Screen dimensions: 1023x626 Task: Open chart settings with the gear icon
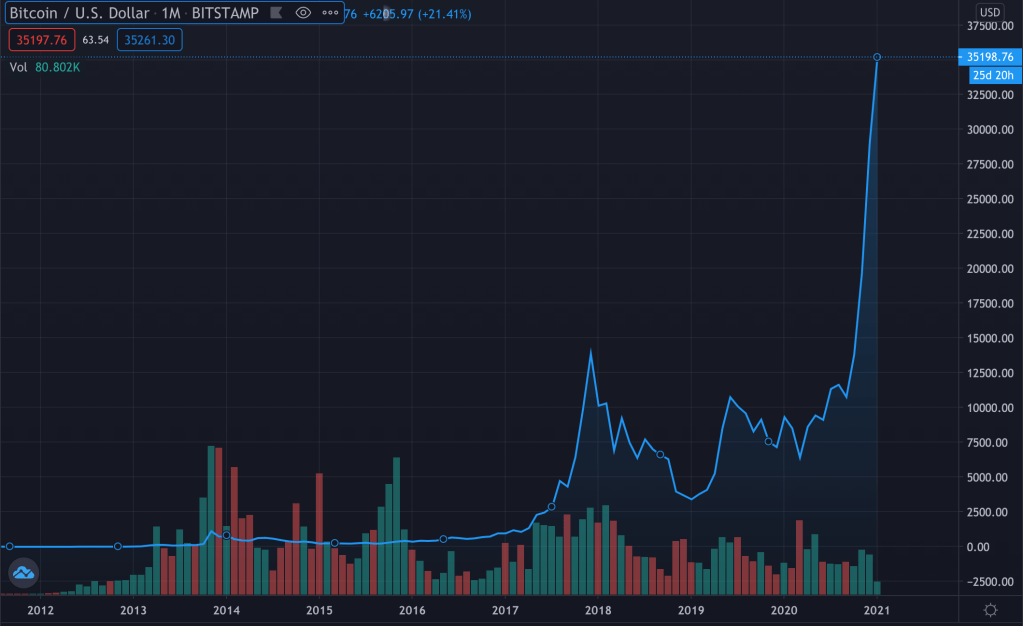[990, 610]
